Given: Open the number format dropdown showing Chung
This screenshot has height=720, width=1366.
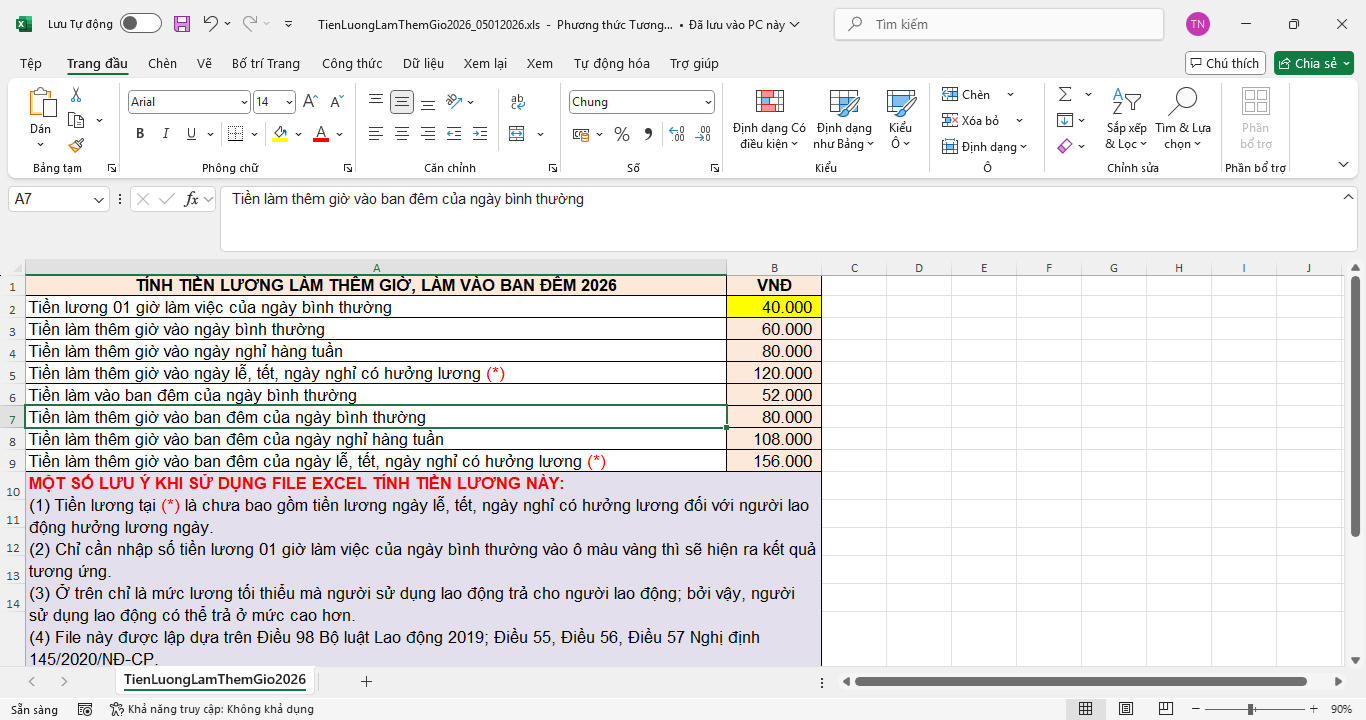Looking at the screenshot, I should [x=708, y=102].
